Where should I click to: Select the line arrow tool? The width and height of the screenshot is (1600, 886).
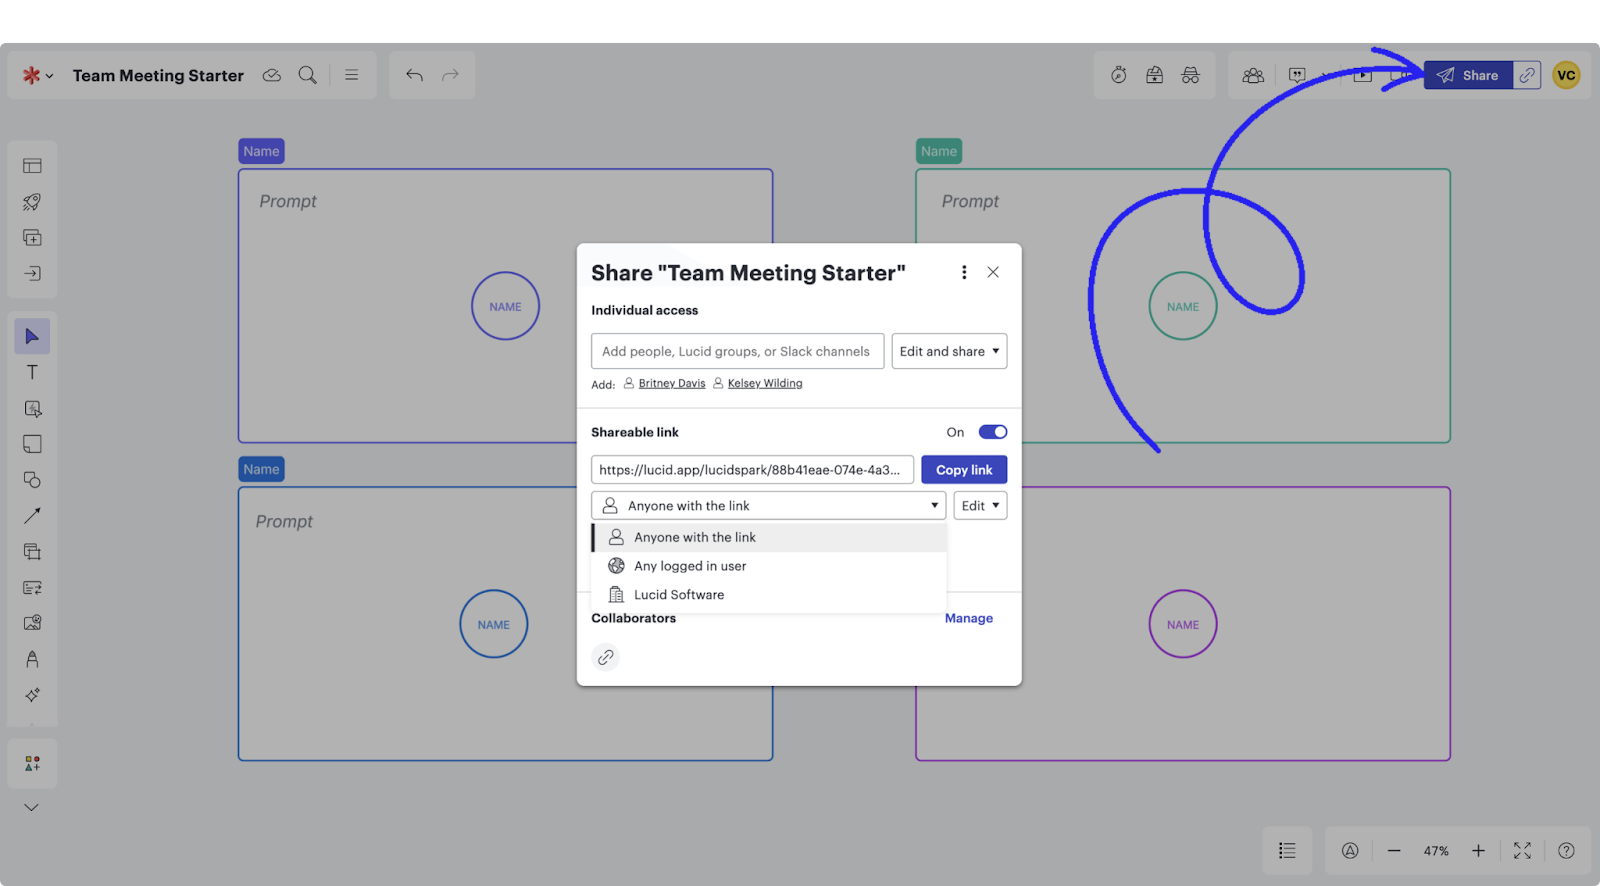click(x=32, y=516)
